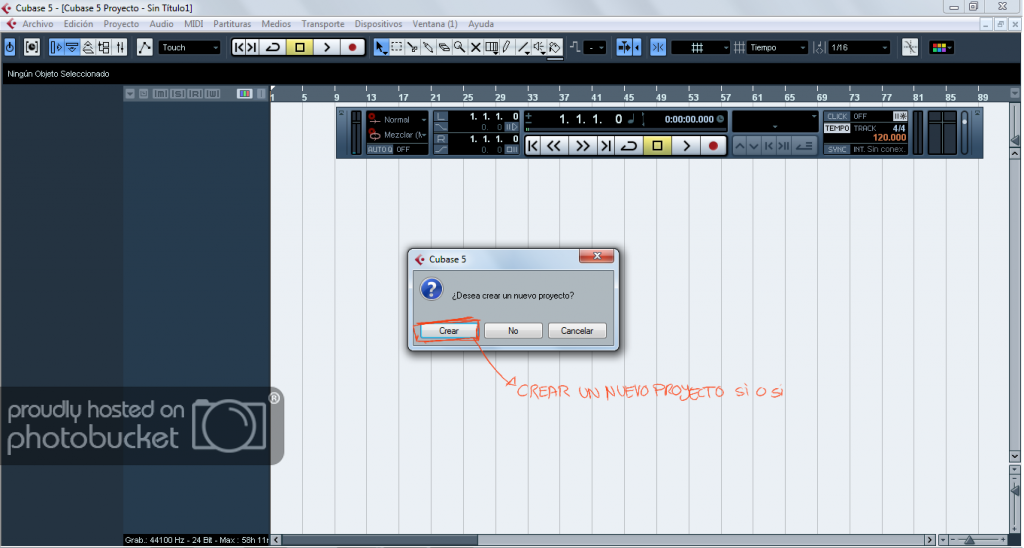
Task: Toggle the activate project power button
Action: pos(10,47)
